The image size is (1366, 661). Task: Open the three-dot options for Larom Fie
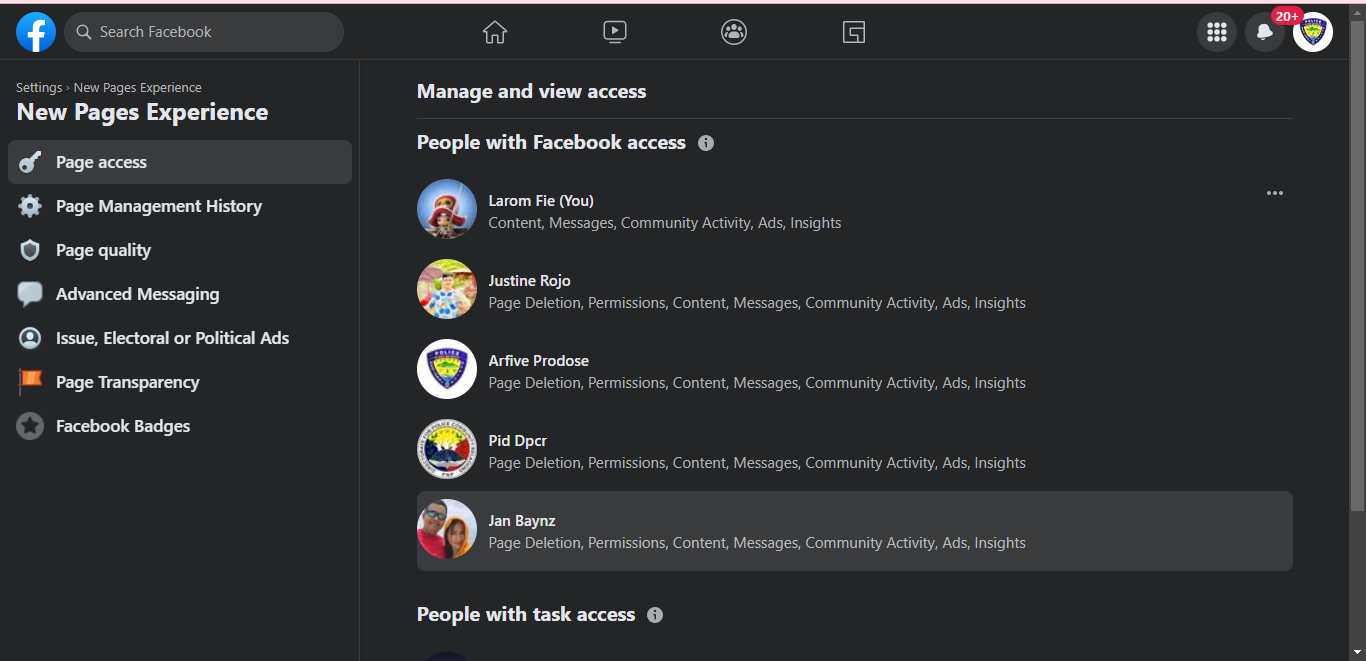tap(1274, 193)
